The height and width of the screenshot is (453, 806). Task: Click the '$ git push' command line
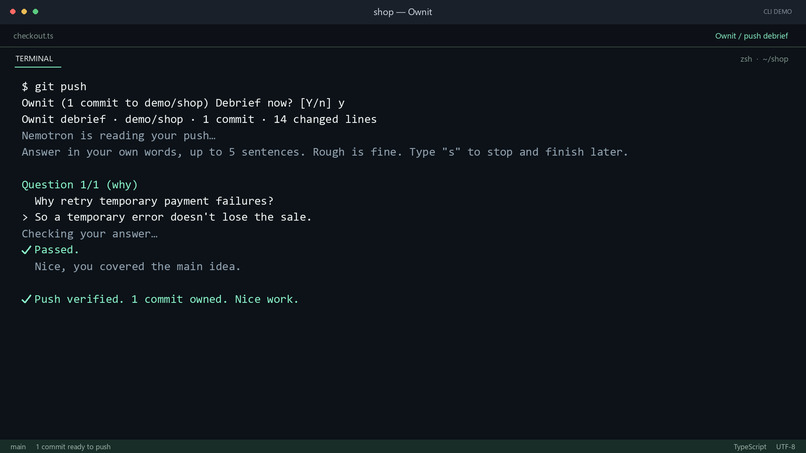coord(54,86)
